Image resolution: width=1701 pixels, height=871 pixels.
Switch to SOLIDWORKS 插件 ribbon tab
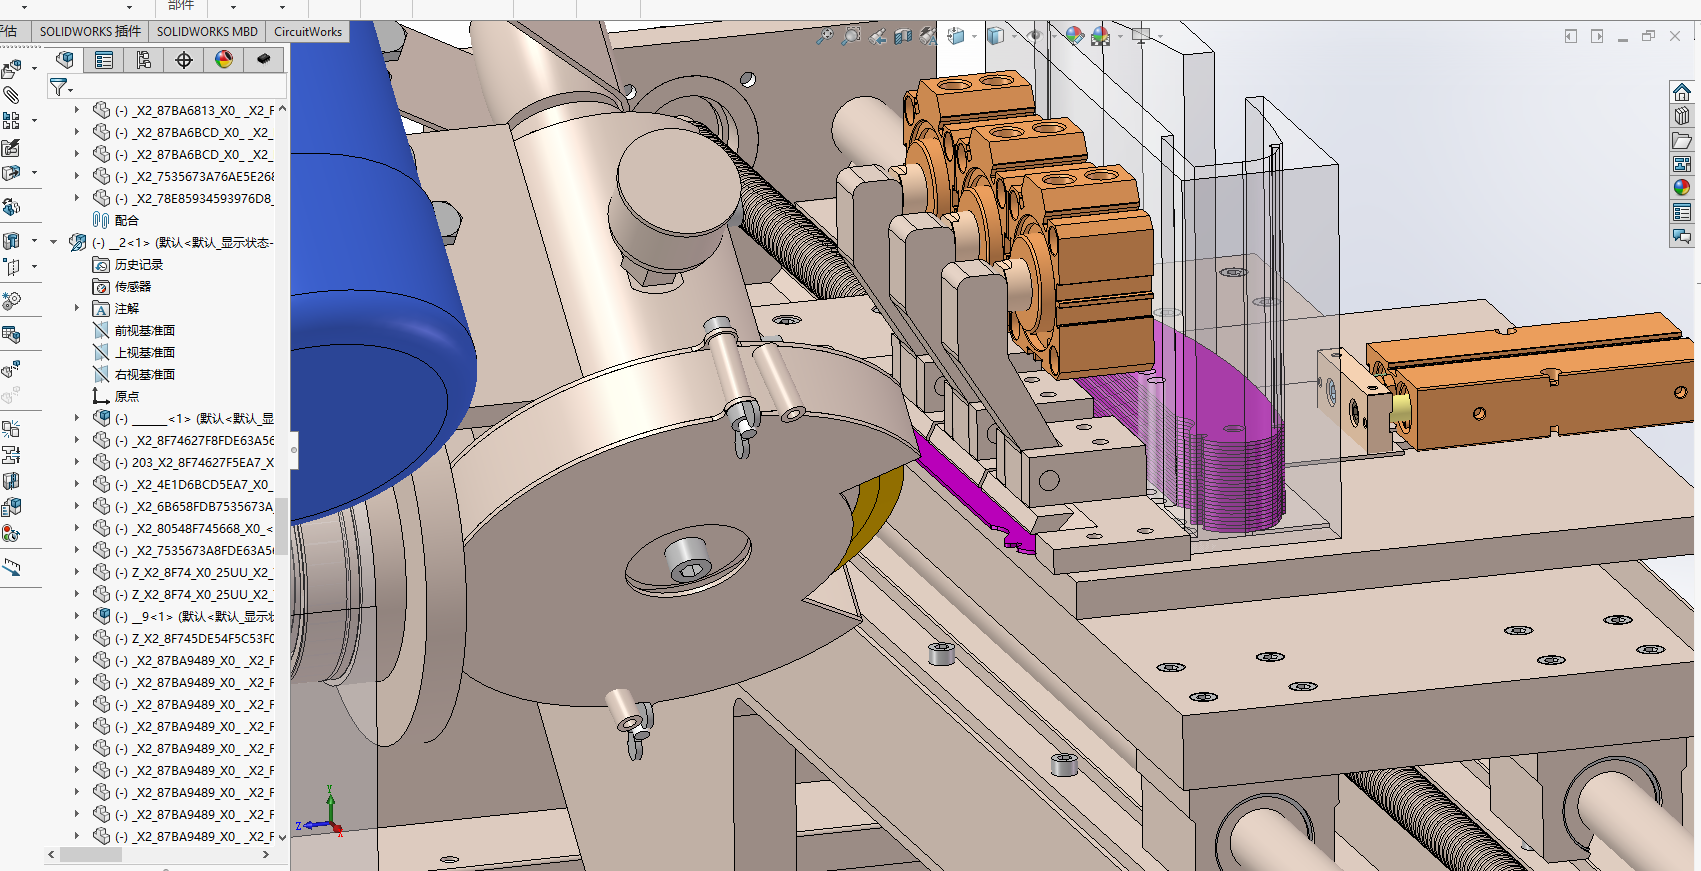pyautogui.click(x=90, y=31)
